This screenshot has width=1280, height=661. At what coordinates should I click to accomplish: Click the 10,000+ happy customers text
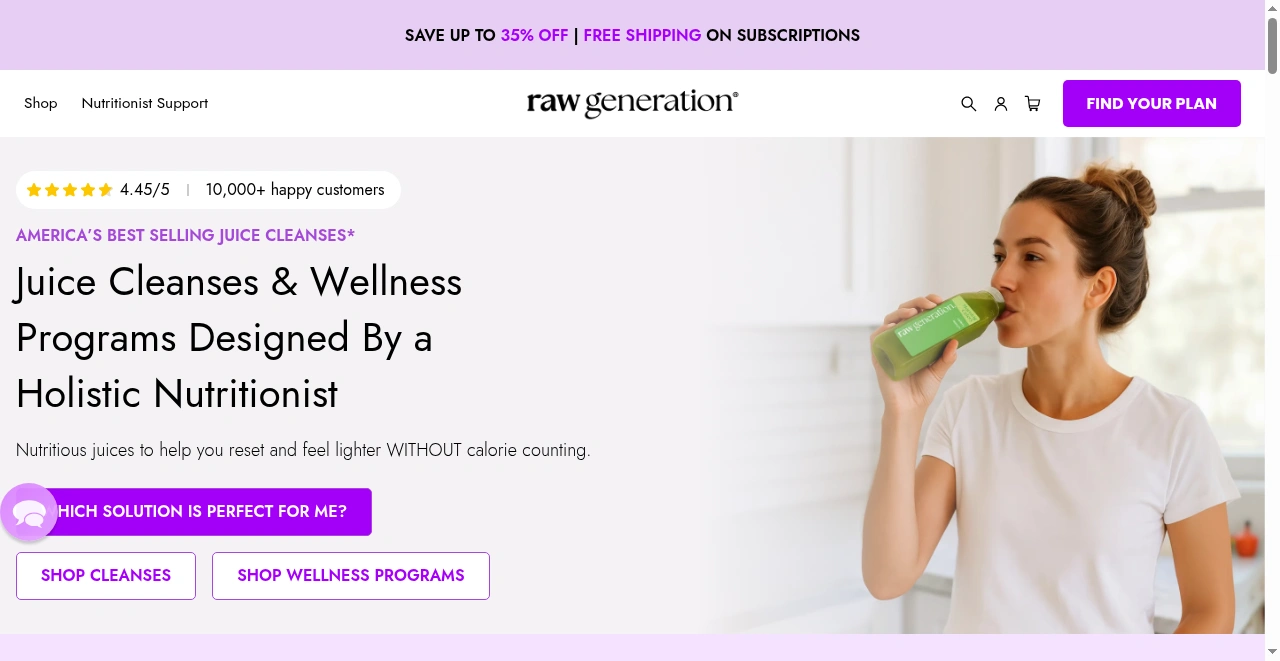point(295,190)
